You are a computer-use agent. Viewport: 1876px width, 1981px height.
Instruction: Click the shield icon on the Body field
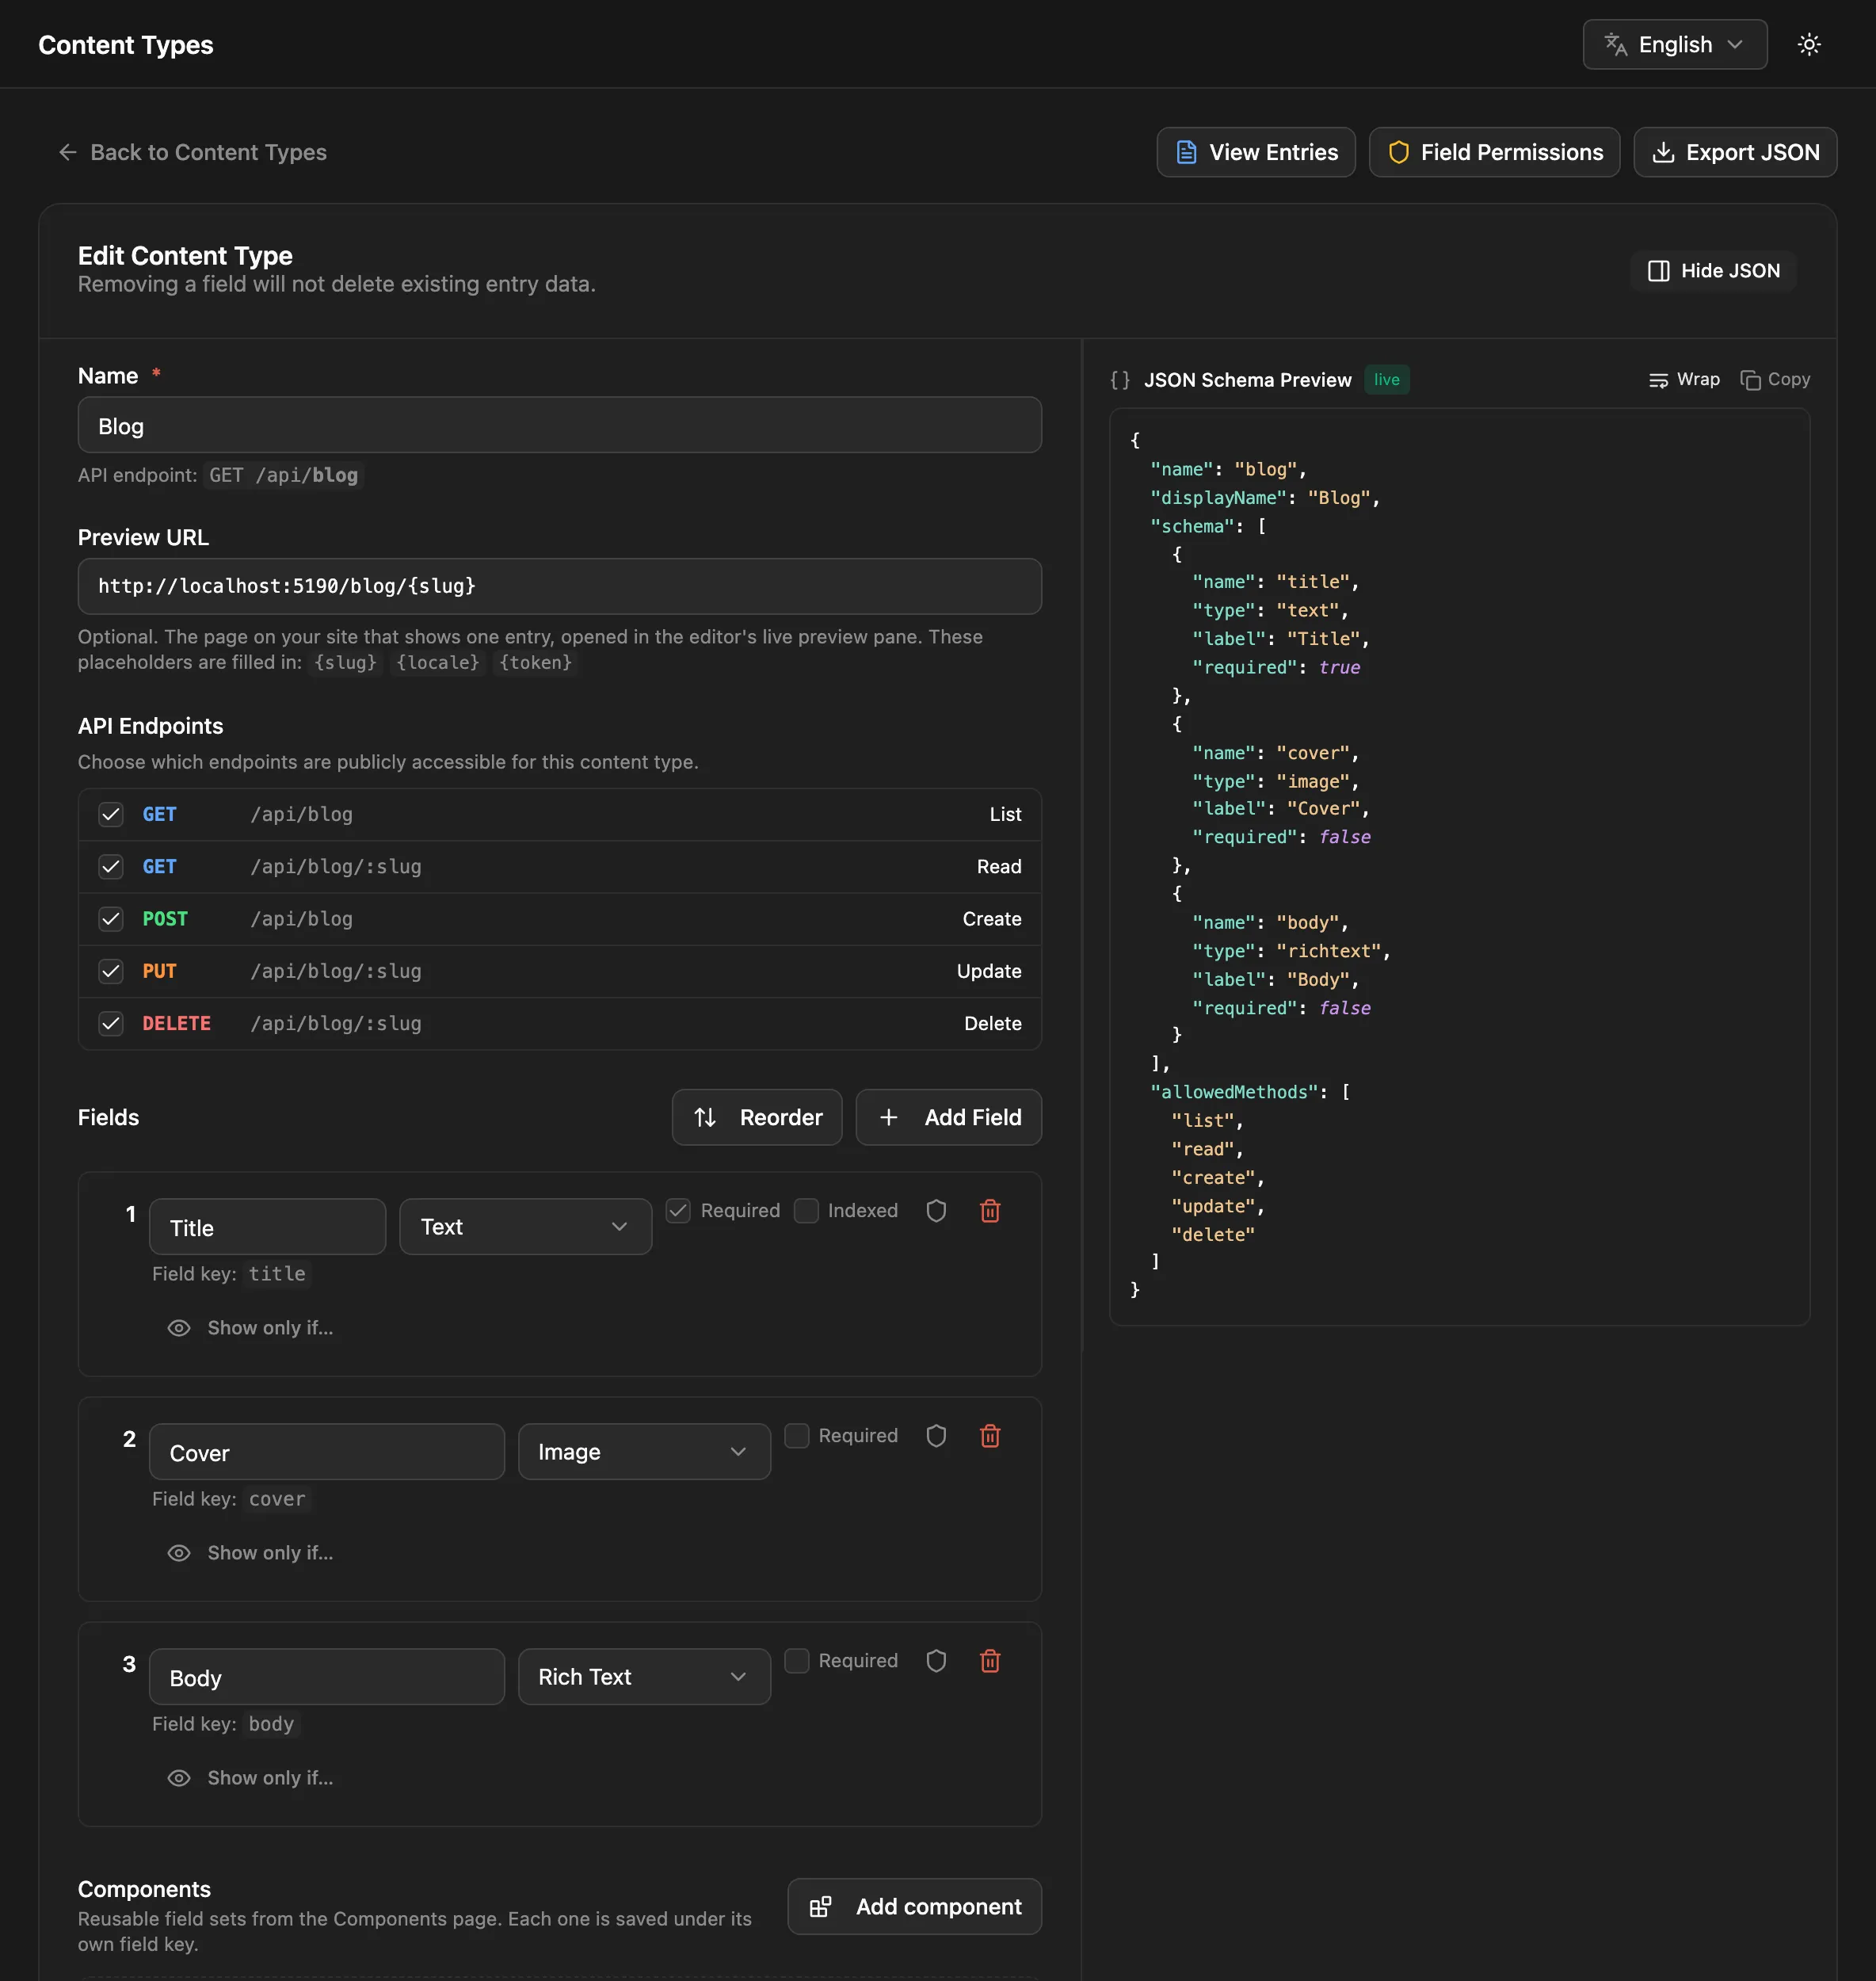[x=936, y=1661]
